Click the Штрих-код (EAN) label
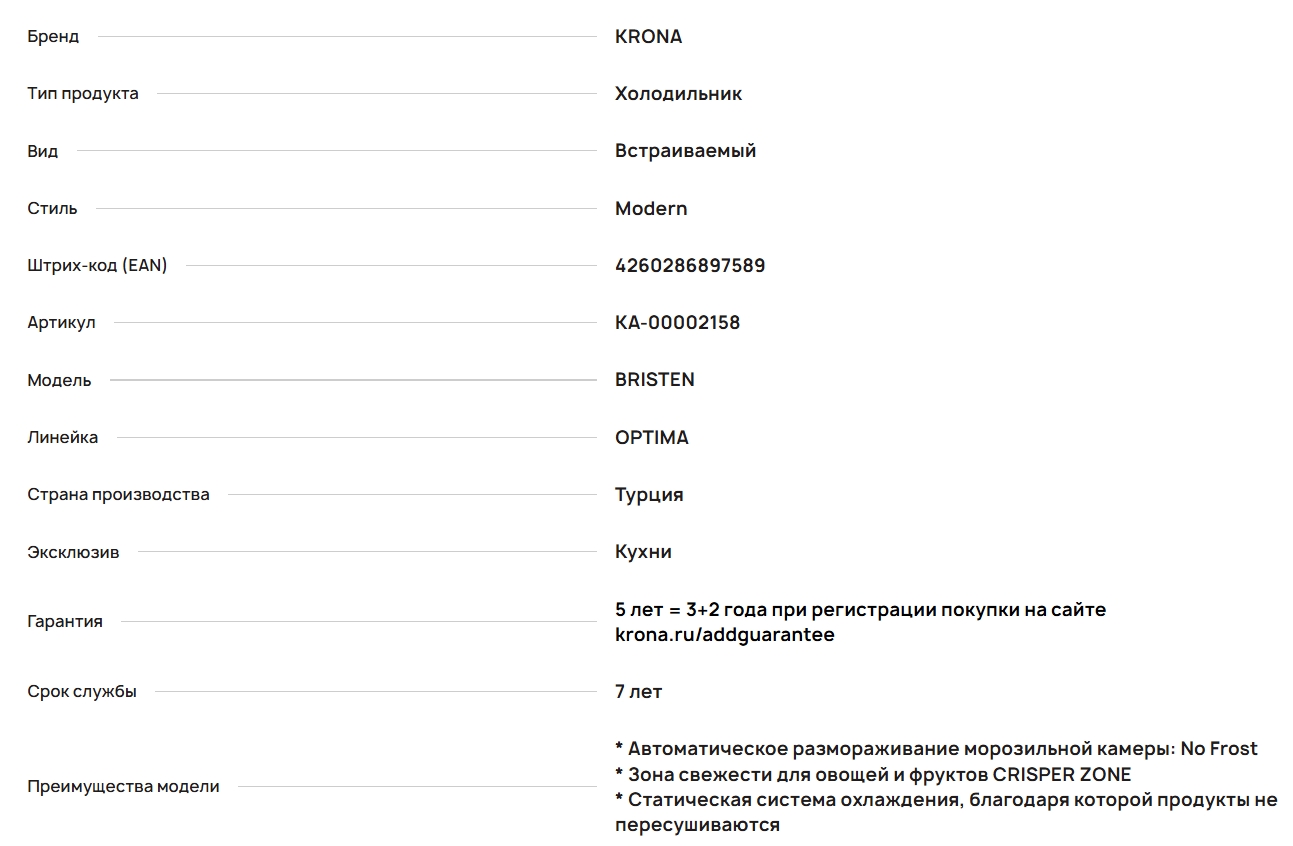Viewport: 1293px width, 846px height. click(x=97, y=266)
